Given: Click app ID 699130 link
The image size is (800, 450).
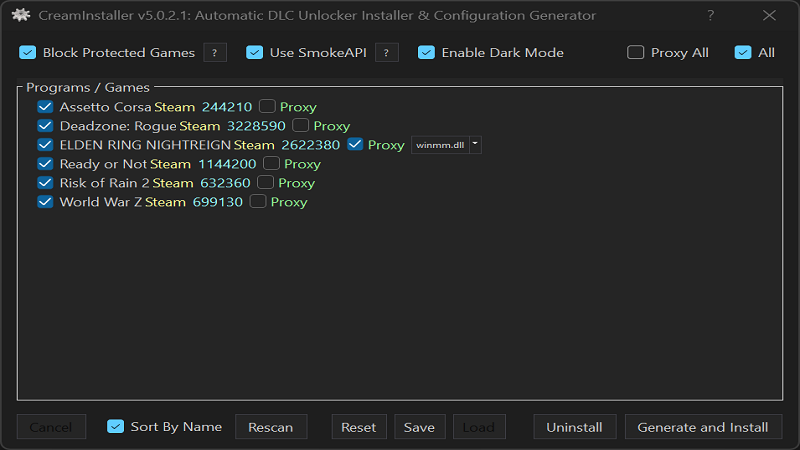Looking at the screenshot, I should pos(218,202).
